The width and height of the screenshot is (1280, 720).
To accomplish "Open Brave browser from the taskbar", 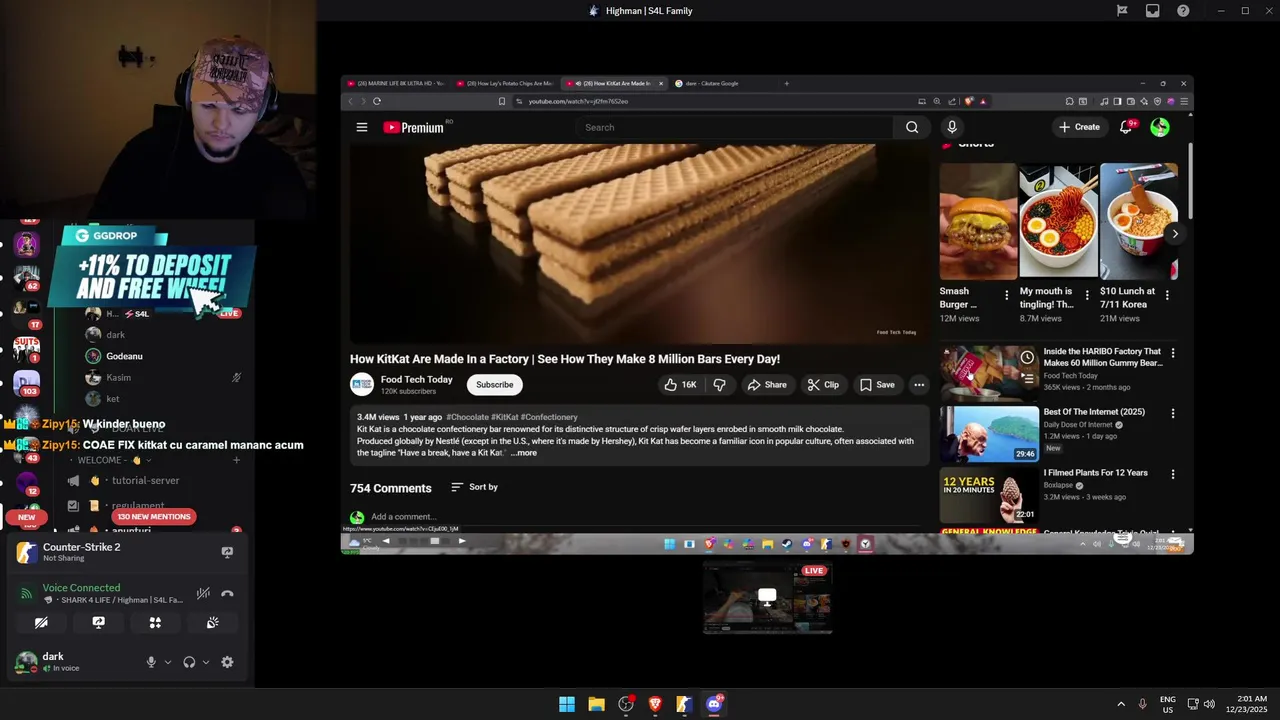I will click(x=655, y=704).
